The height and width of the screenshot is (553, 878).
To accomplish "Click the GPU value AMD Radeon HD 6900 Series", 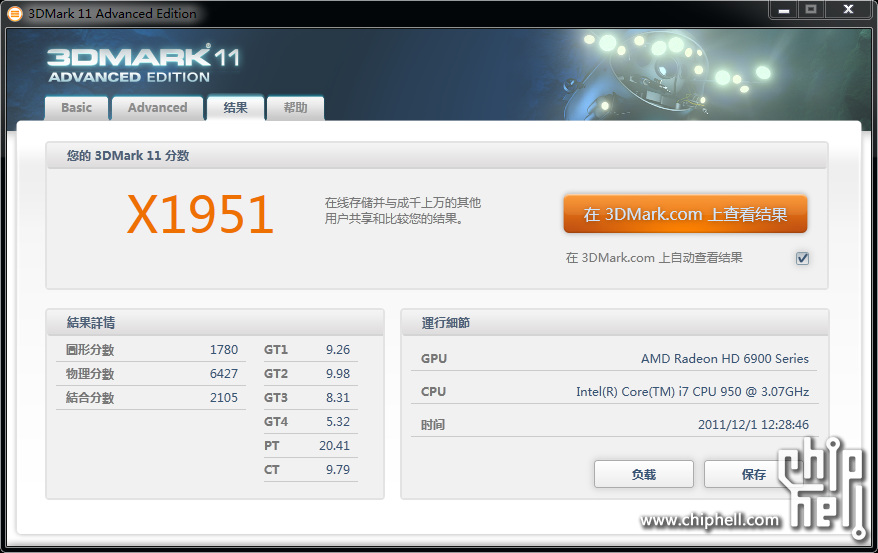I will (725, 359).
